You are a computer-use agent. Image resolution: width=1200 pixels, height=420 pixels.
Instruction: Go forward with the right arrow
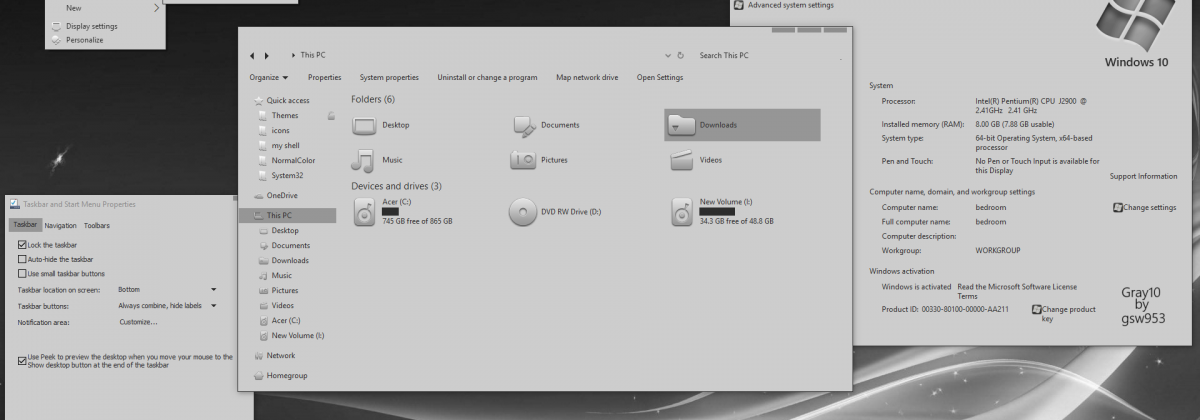coord(266,56)
